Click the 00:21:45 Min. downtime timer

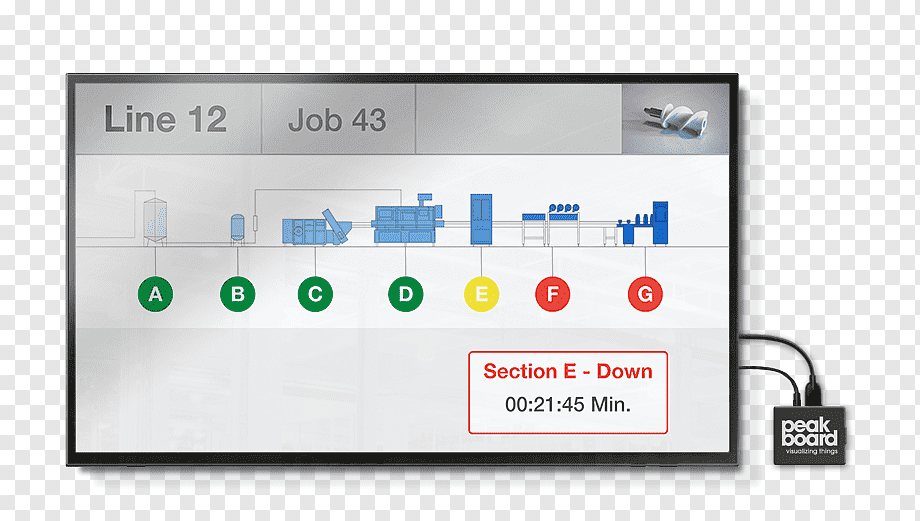click(568, 404)
